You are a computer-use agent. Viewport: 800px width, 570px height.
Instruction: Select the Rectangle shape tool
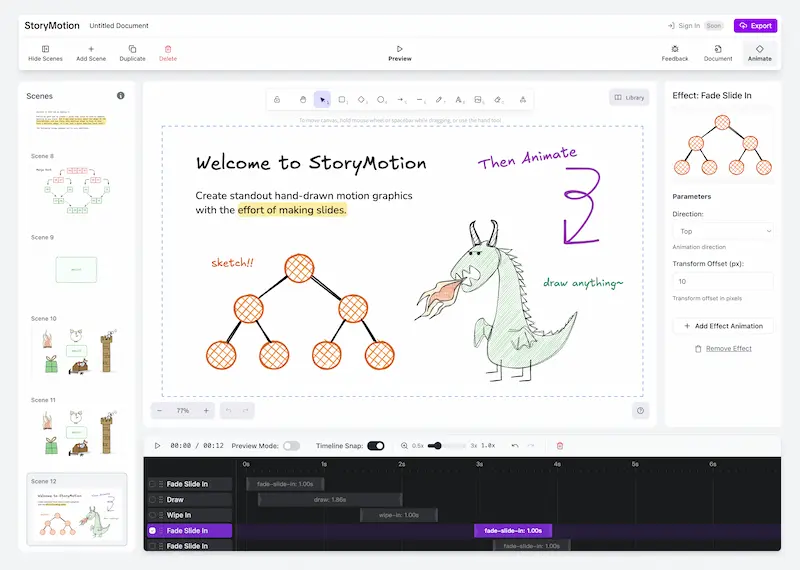342,100
